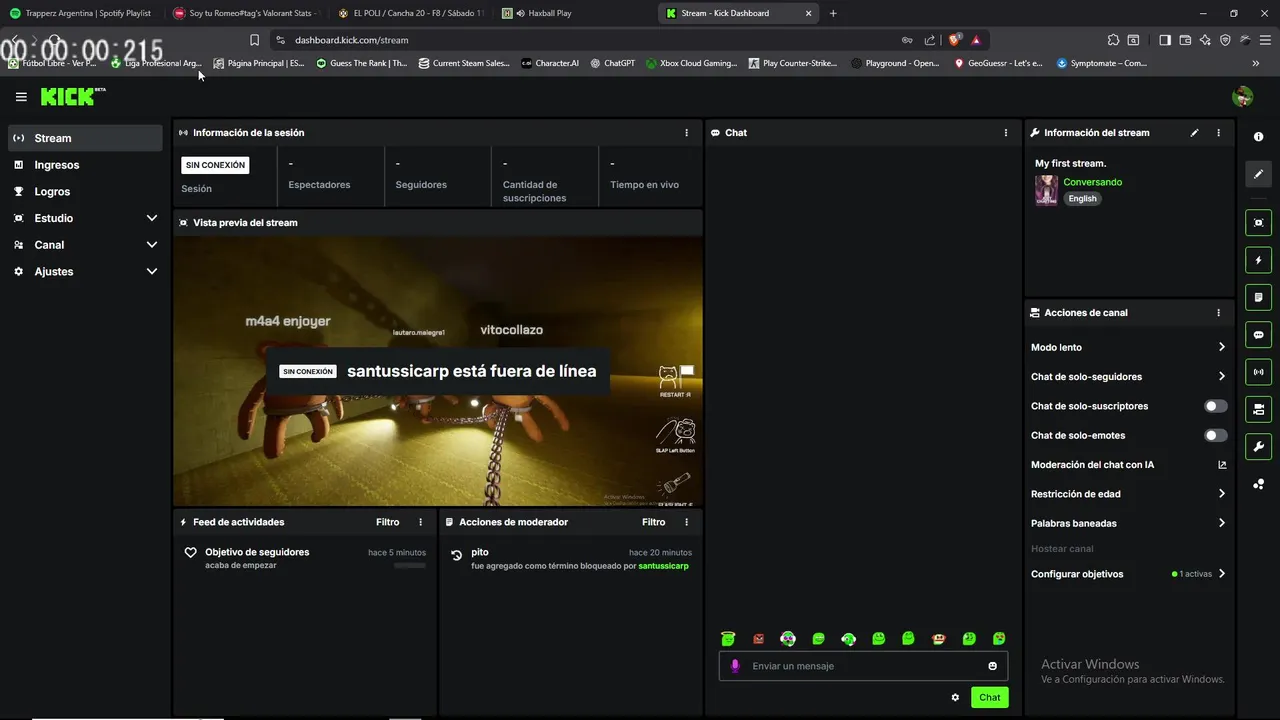Switch to EL POLI Cancha 20 browser tab

[410, 13]
